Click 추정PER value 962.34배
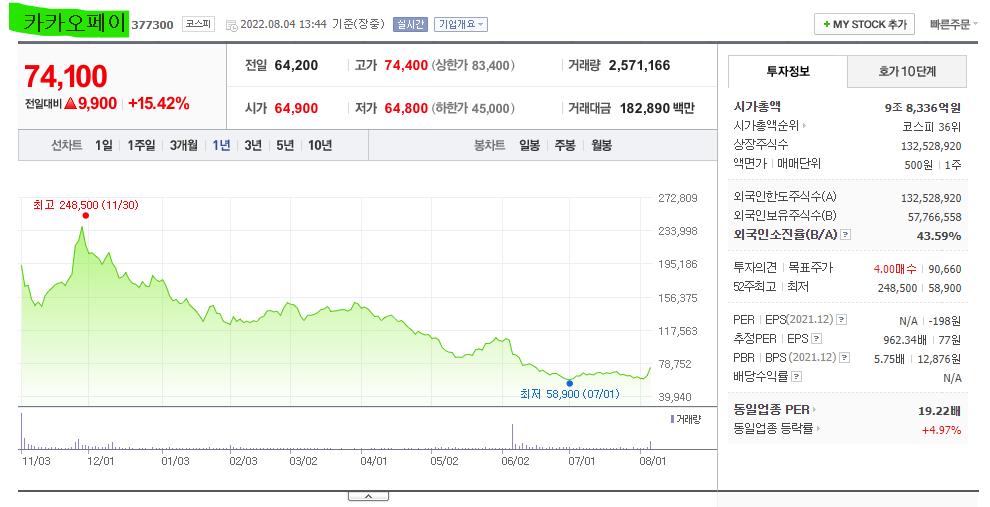This screenshot has height=507, width=990. 905,340
